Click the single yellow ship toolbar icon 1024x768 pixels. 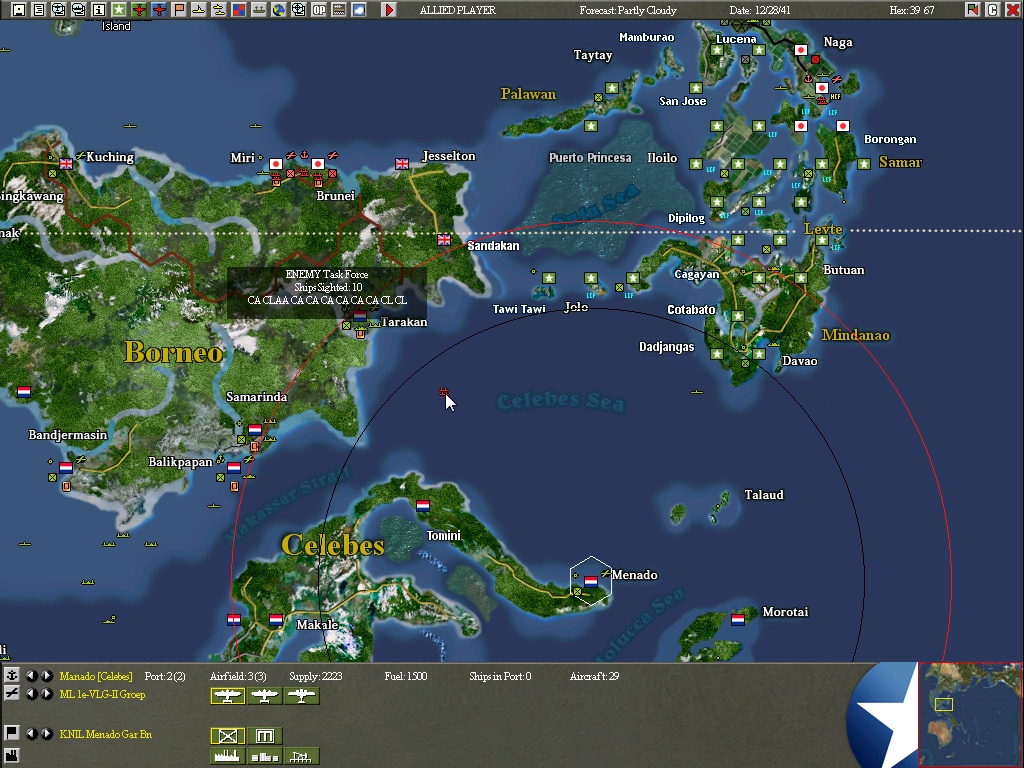pos(199,10)
